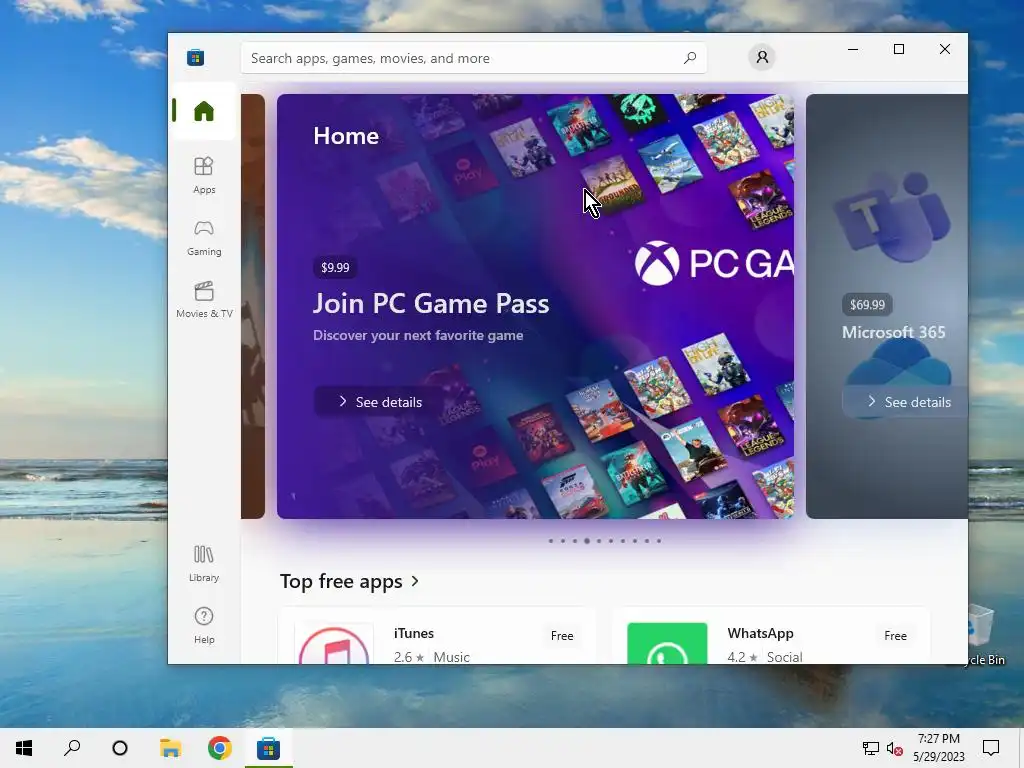Open the Apps section in the sidebar
1024x768 pixels.
[204, 175]
